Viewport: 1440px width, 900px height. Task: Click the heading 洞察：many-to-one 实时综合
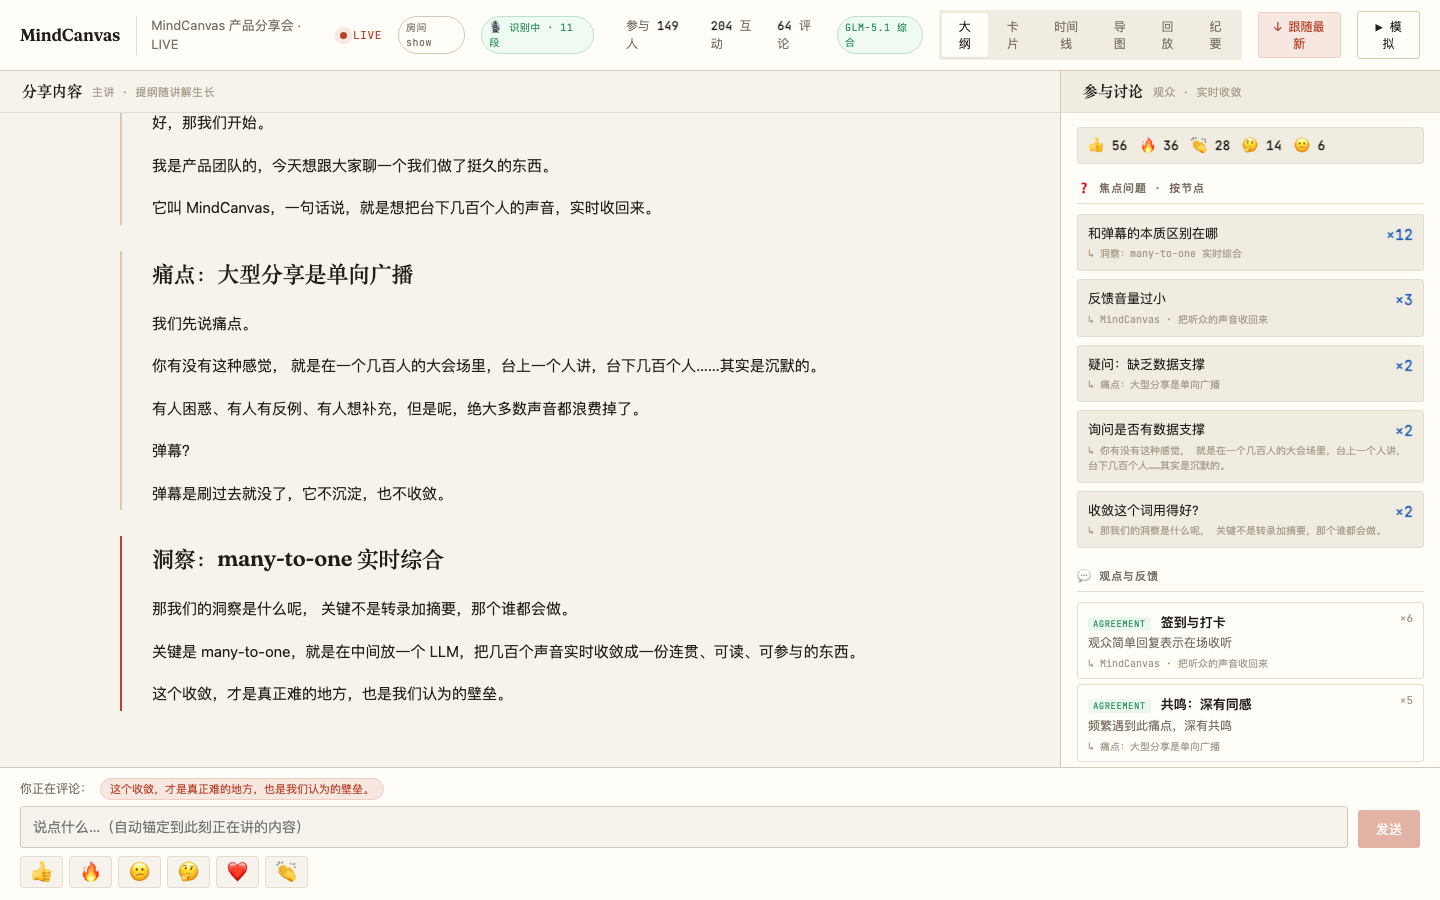coord(298,559)
